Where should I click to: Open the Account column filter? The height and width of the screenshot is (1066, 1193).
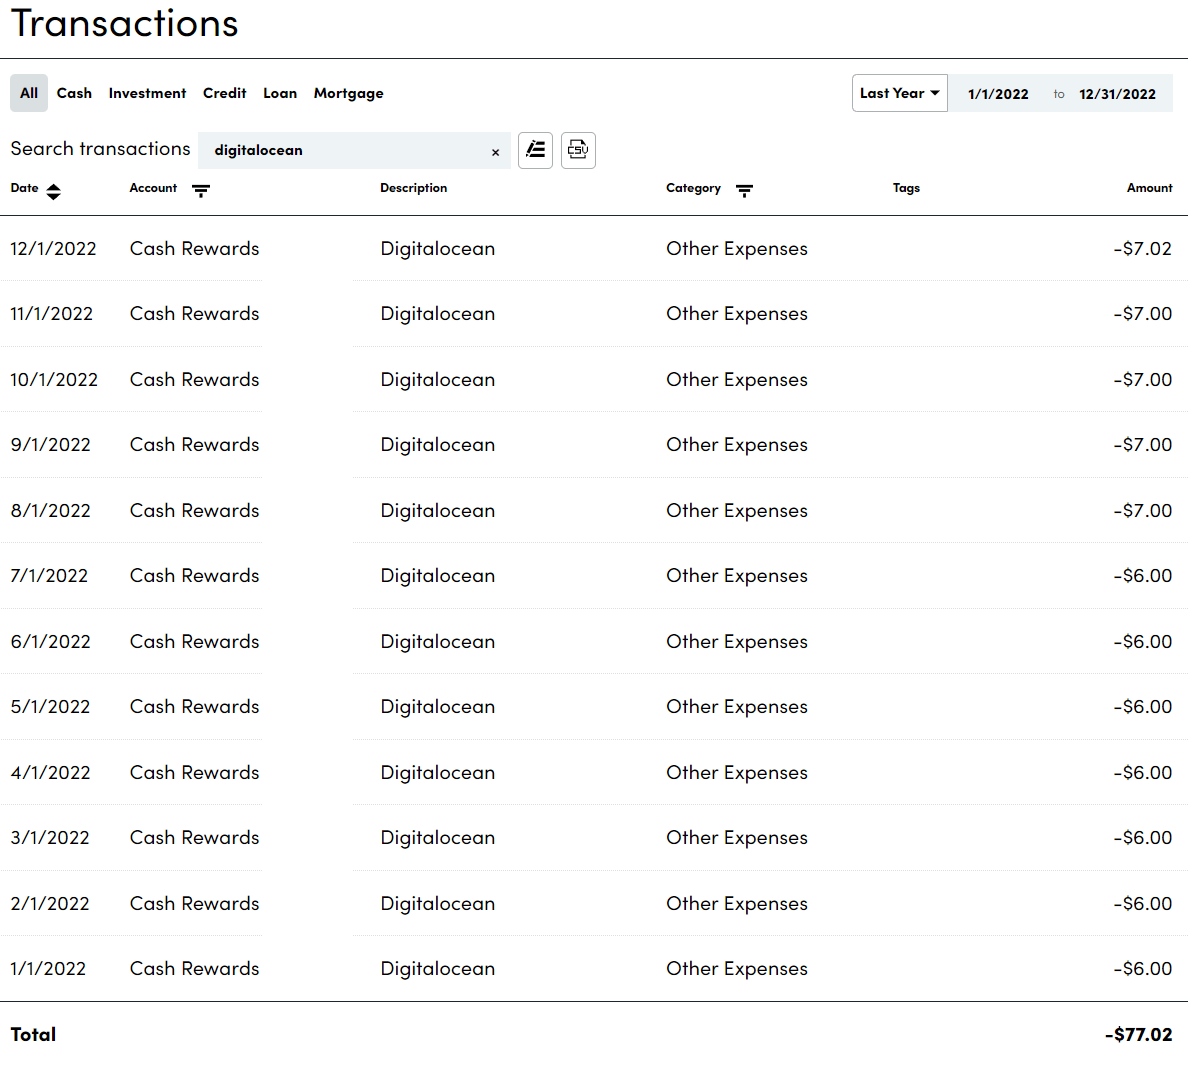(x=201, y=190)
